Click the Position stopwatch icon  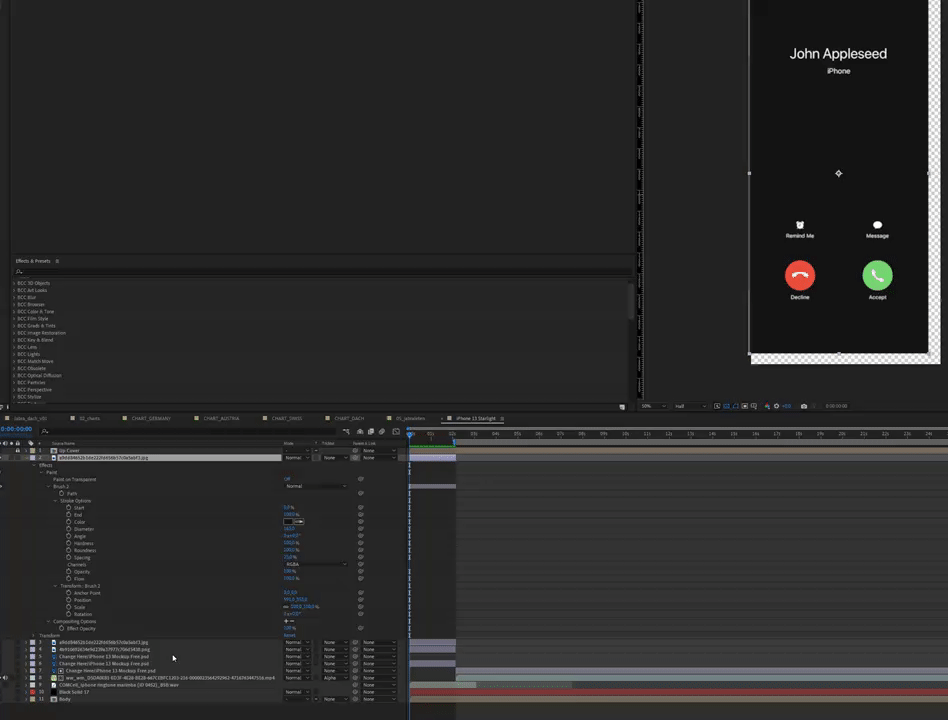click(69, 600)
